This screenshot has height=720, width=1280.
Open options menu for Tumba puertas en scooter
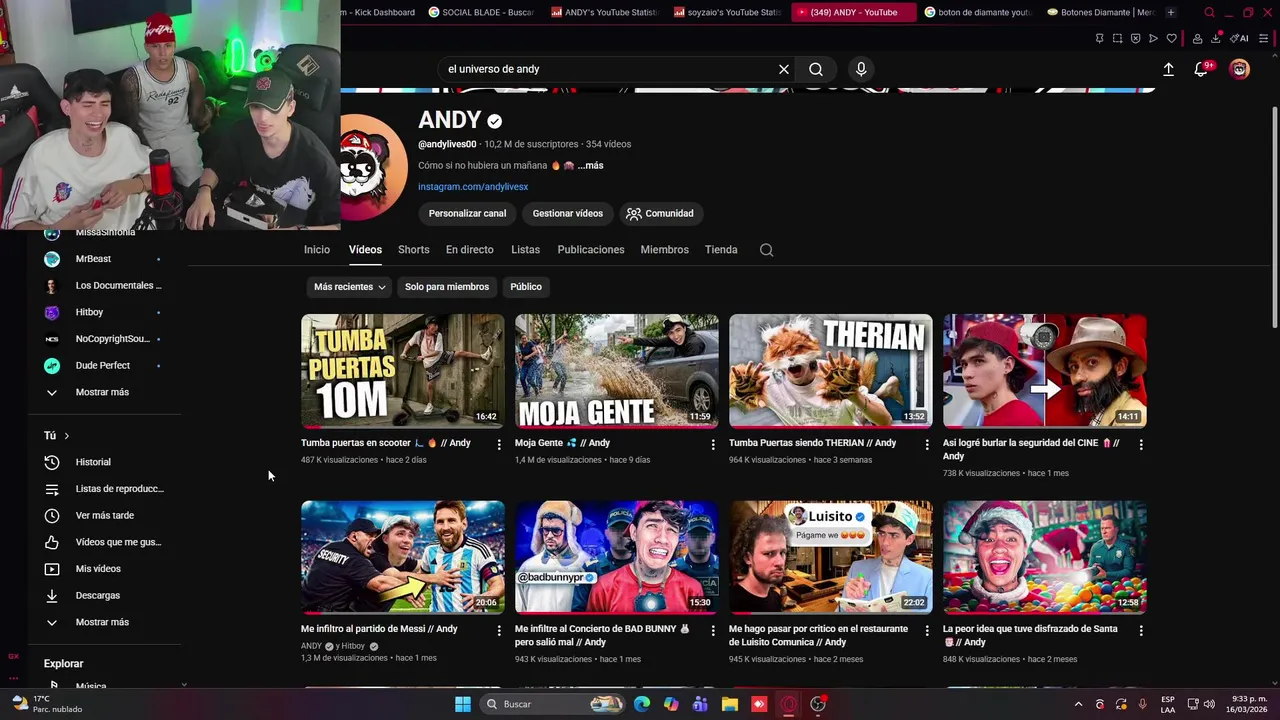pos(499,444)
